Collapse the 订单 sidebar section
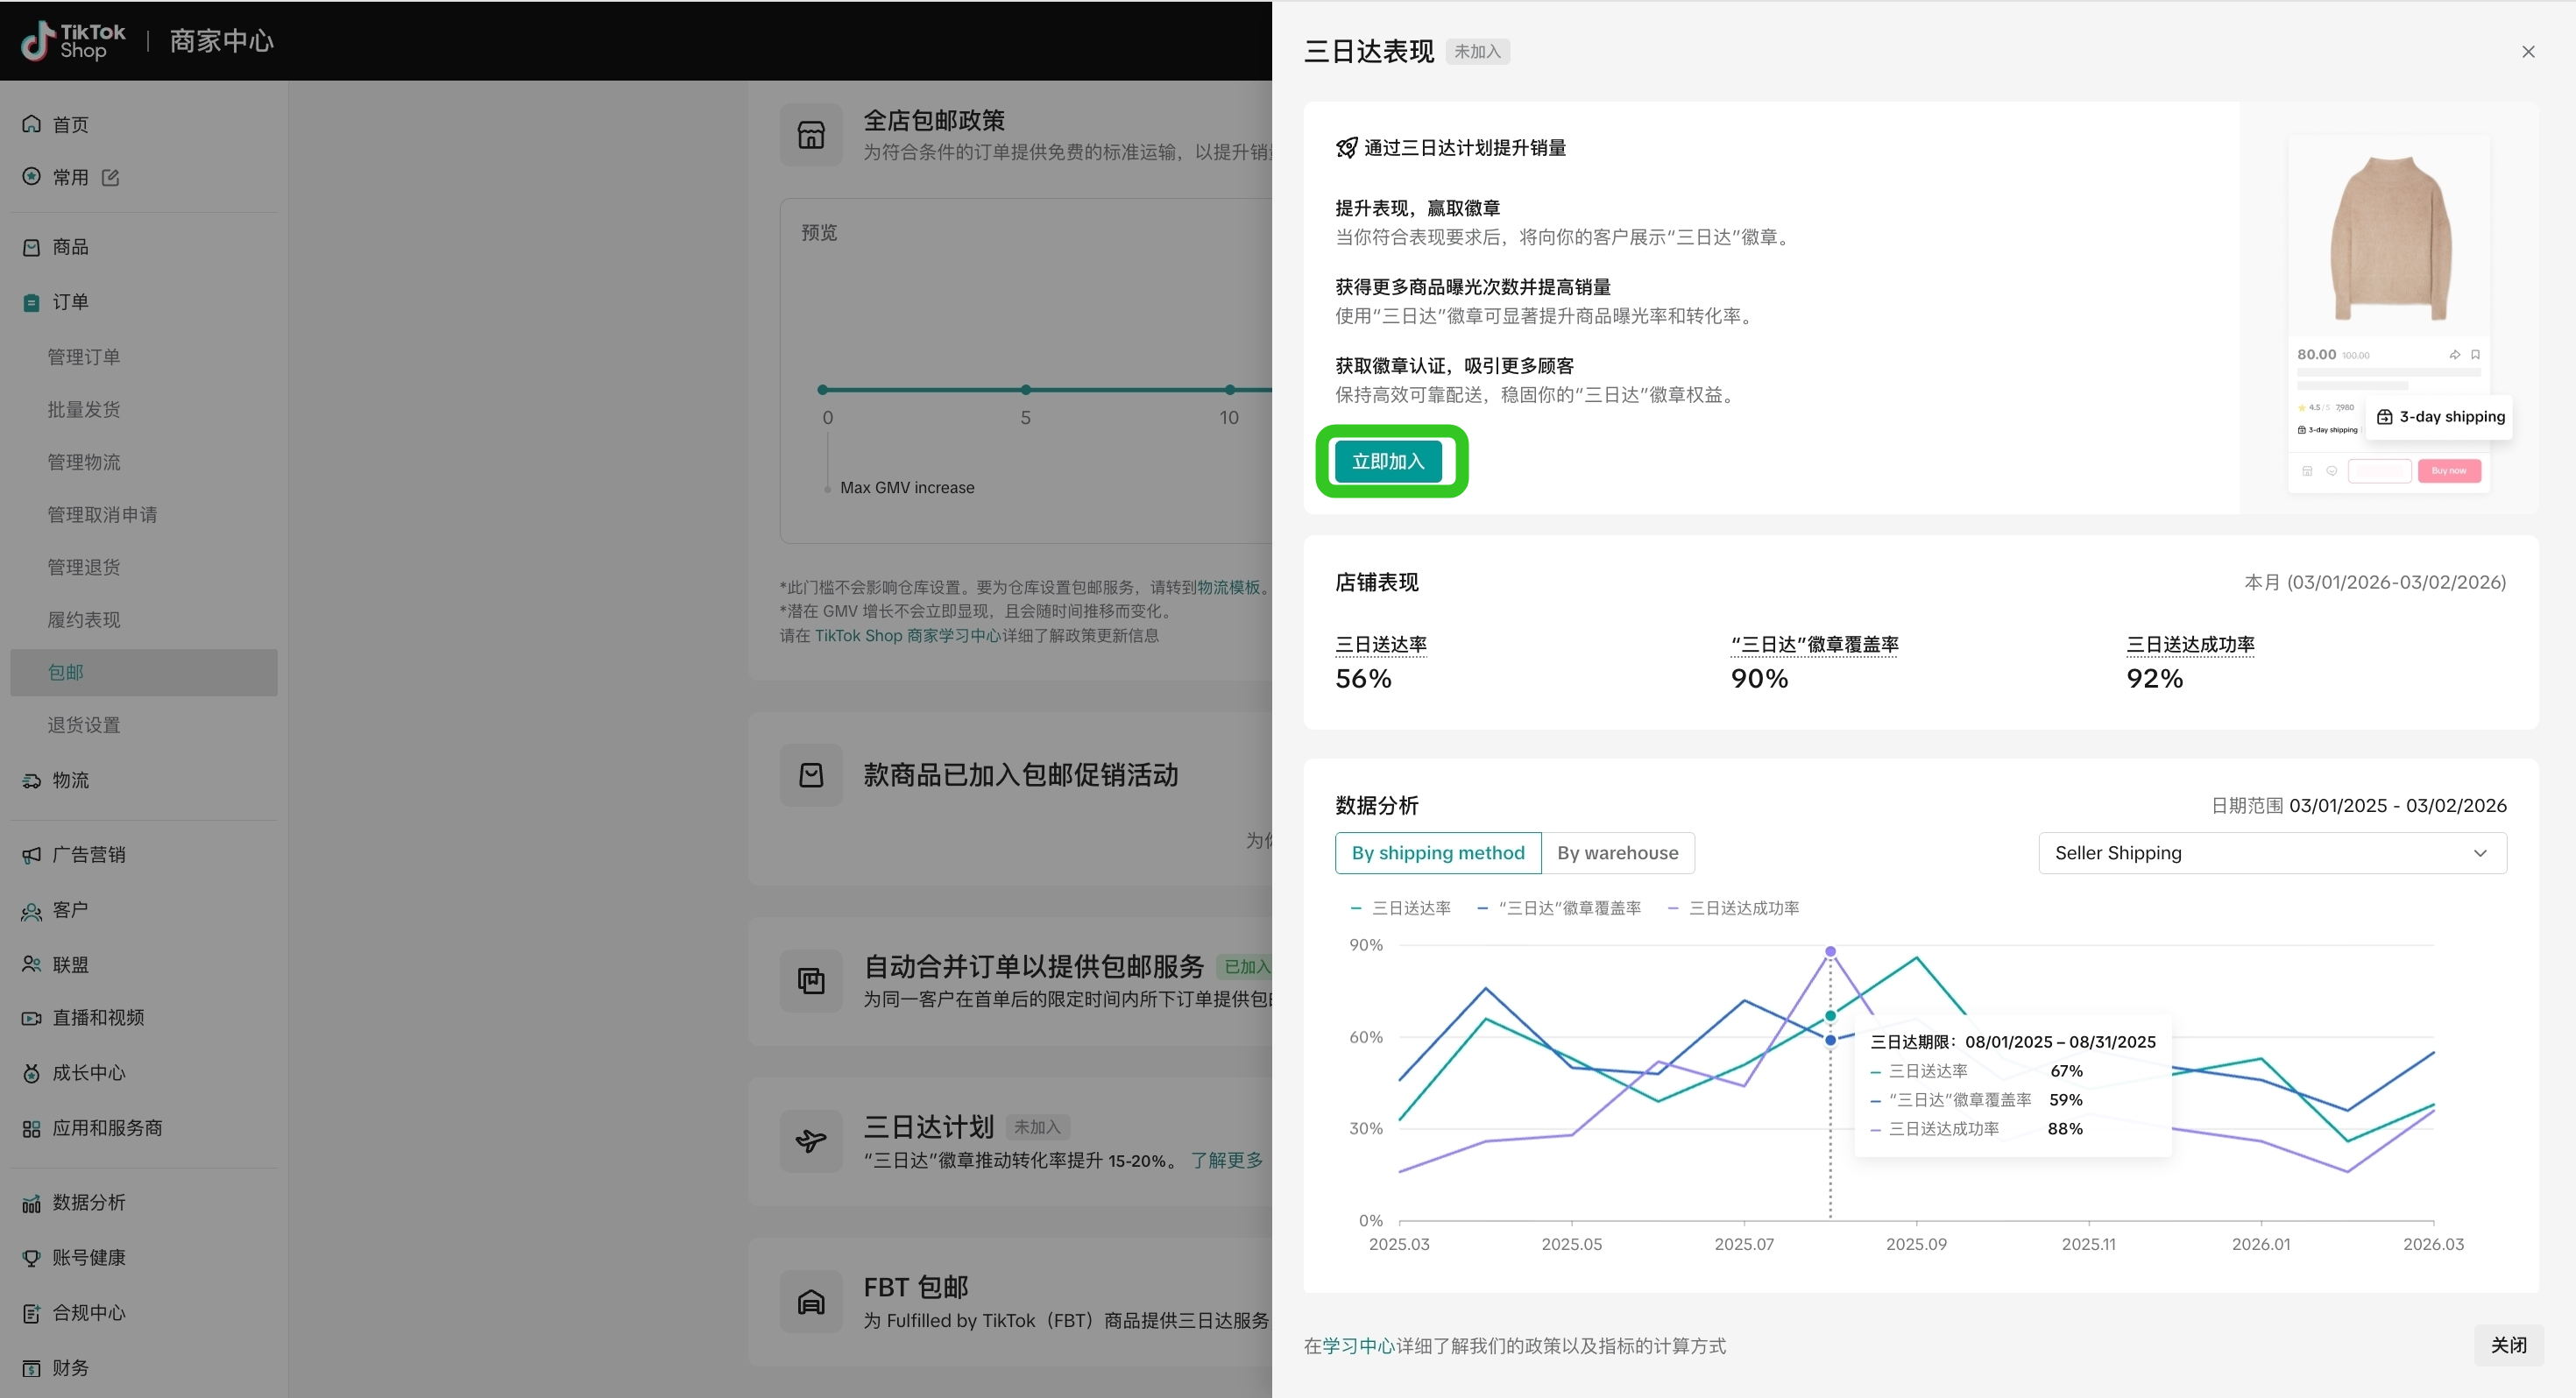Viewport: 2576px width, 1398px height. (x=70, y=302)
